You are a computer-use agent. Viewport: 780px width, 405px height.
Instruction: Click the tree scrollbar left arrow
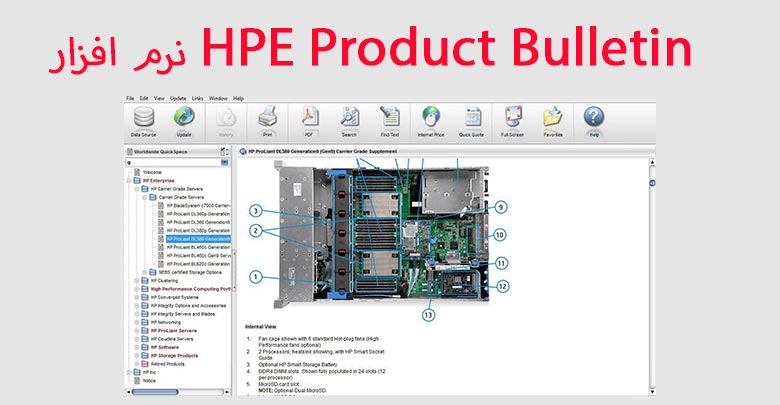[x=128, y=392]
